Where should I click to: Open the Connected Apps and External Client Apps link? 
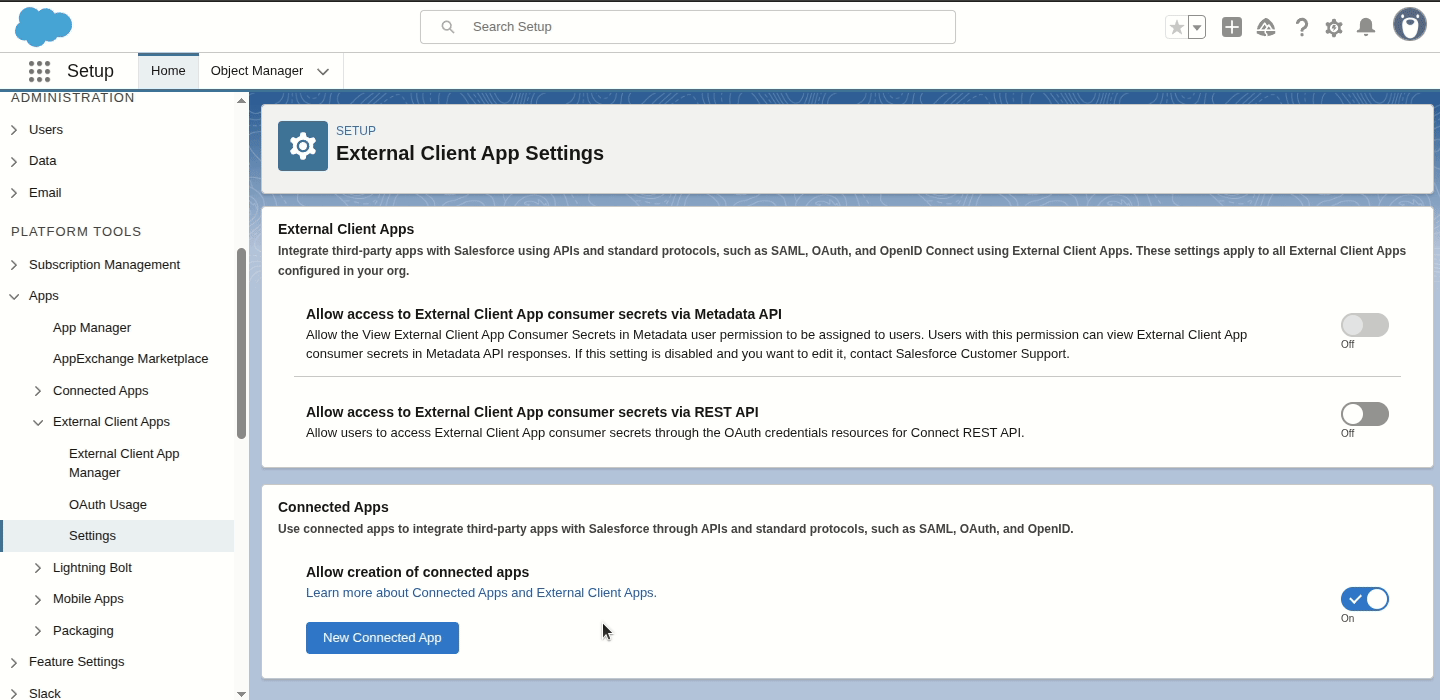point(481,592)
